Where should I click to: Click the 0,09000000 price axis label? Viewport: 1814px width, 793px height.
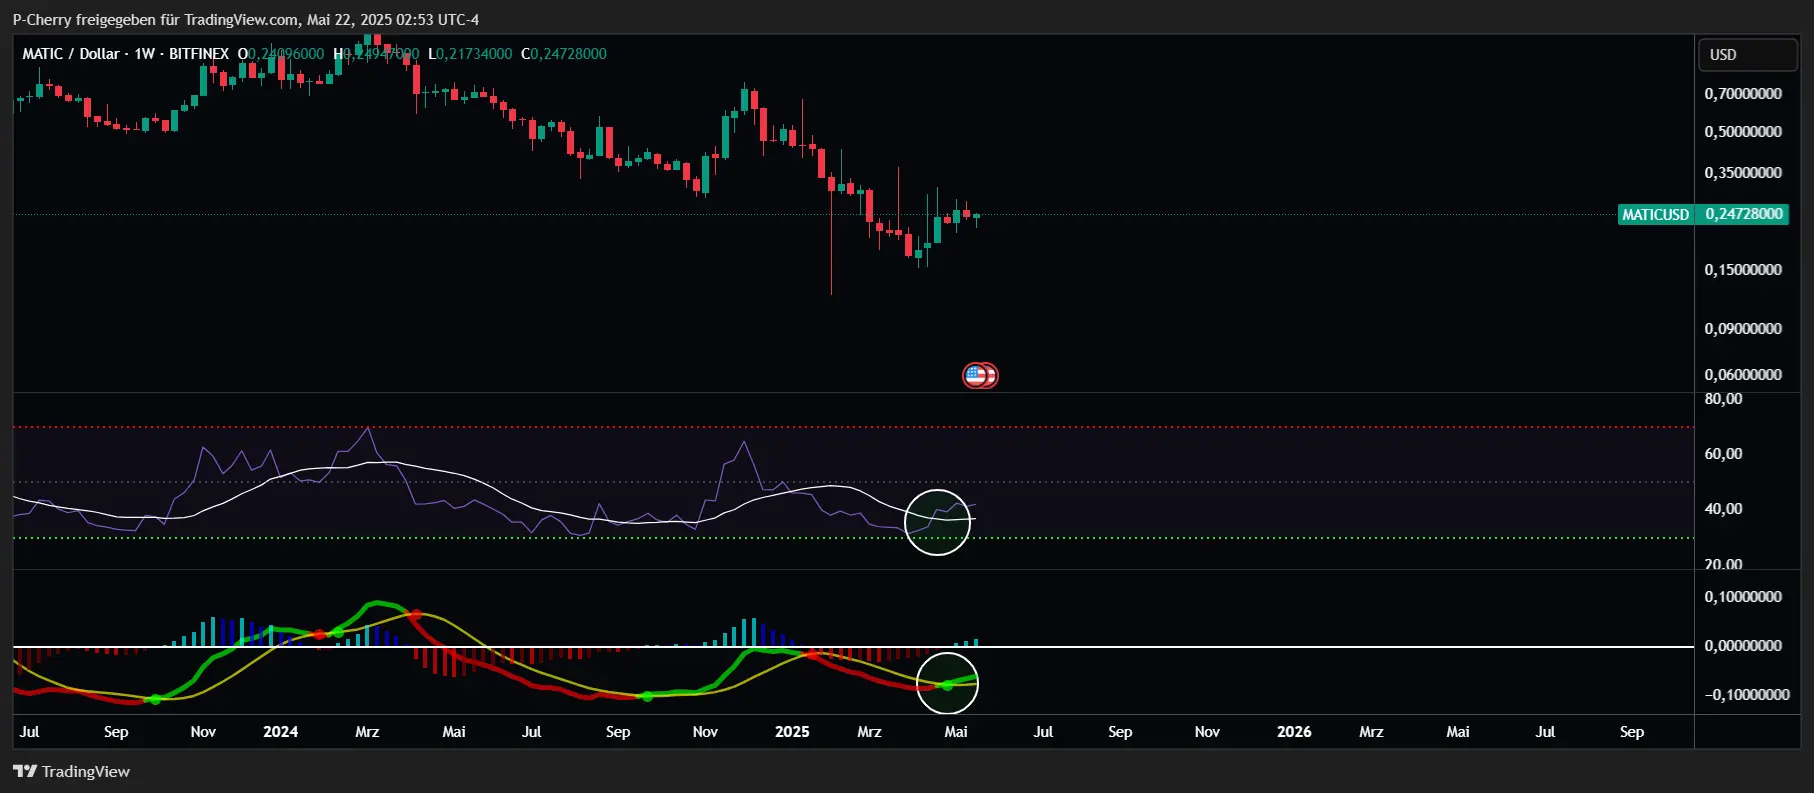coord(1743,329)
